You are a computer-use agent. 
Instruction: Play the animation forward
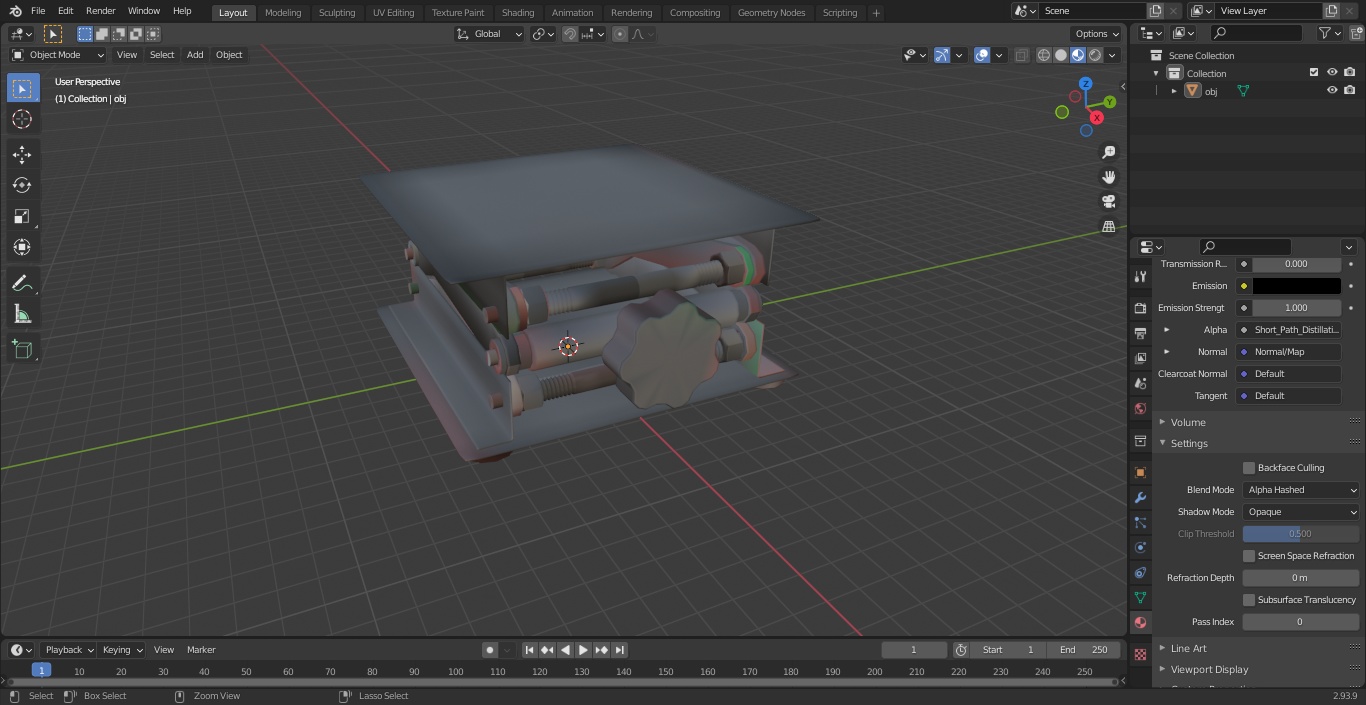pos(583,650)
